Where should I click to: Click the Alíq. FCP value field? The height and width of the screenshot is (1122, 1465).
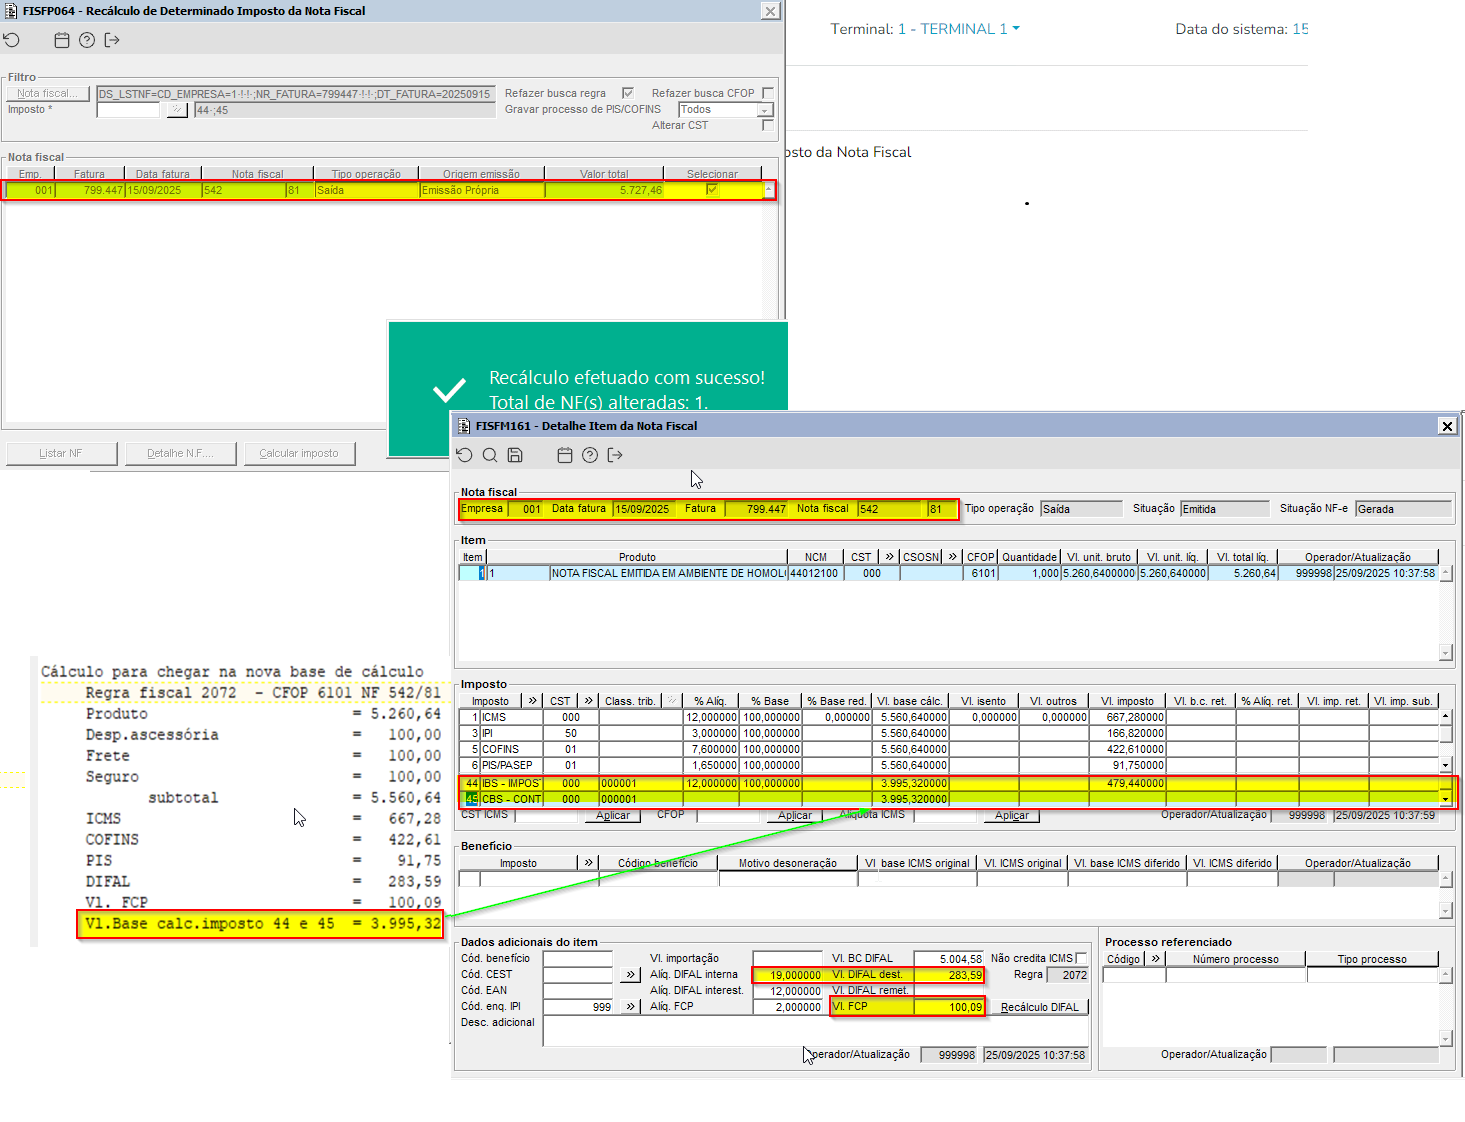(788, 1007)
